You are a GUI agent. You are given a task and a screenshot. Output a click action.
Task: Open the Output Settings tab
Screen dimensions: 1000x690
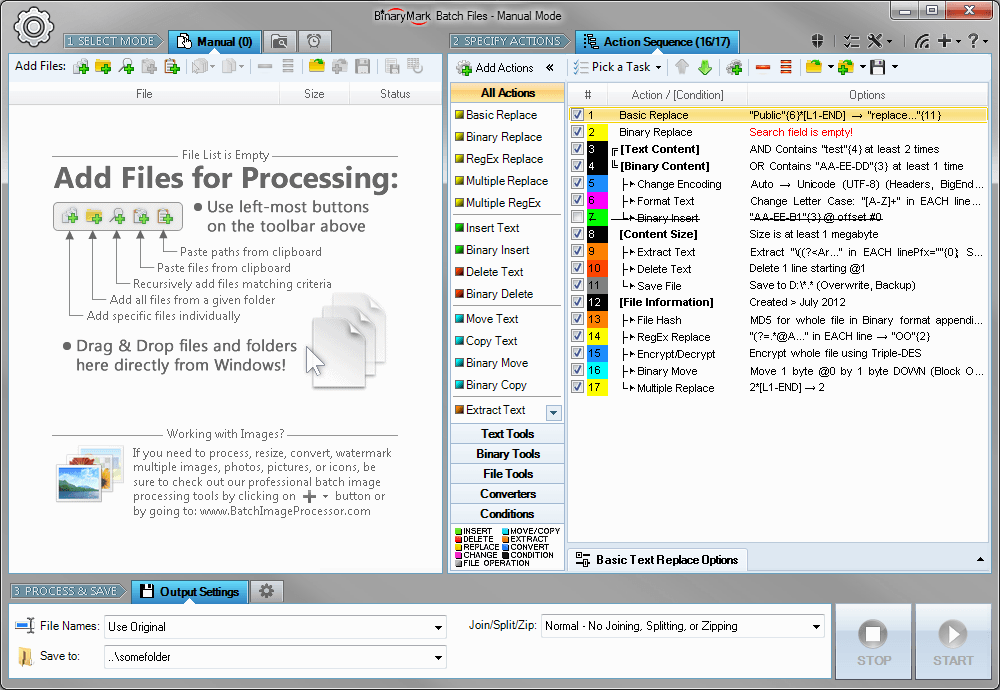tap(190, 591)
